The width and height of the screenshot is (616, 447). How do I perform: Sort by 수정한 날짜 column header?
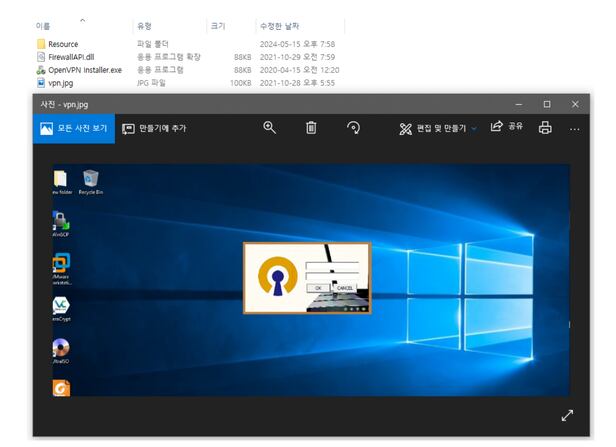coord(281,25)
